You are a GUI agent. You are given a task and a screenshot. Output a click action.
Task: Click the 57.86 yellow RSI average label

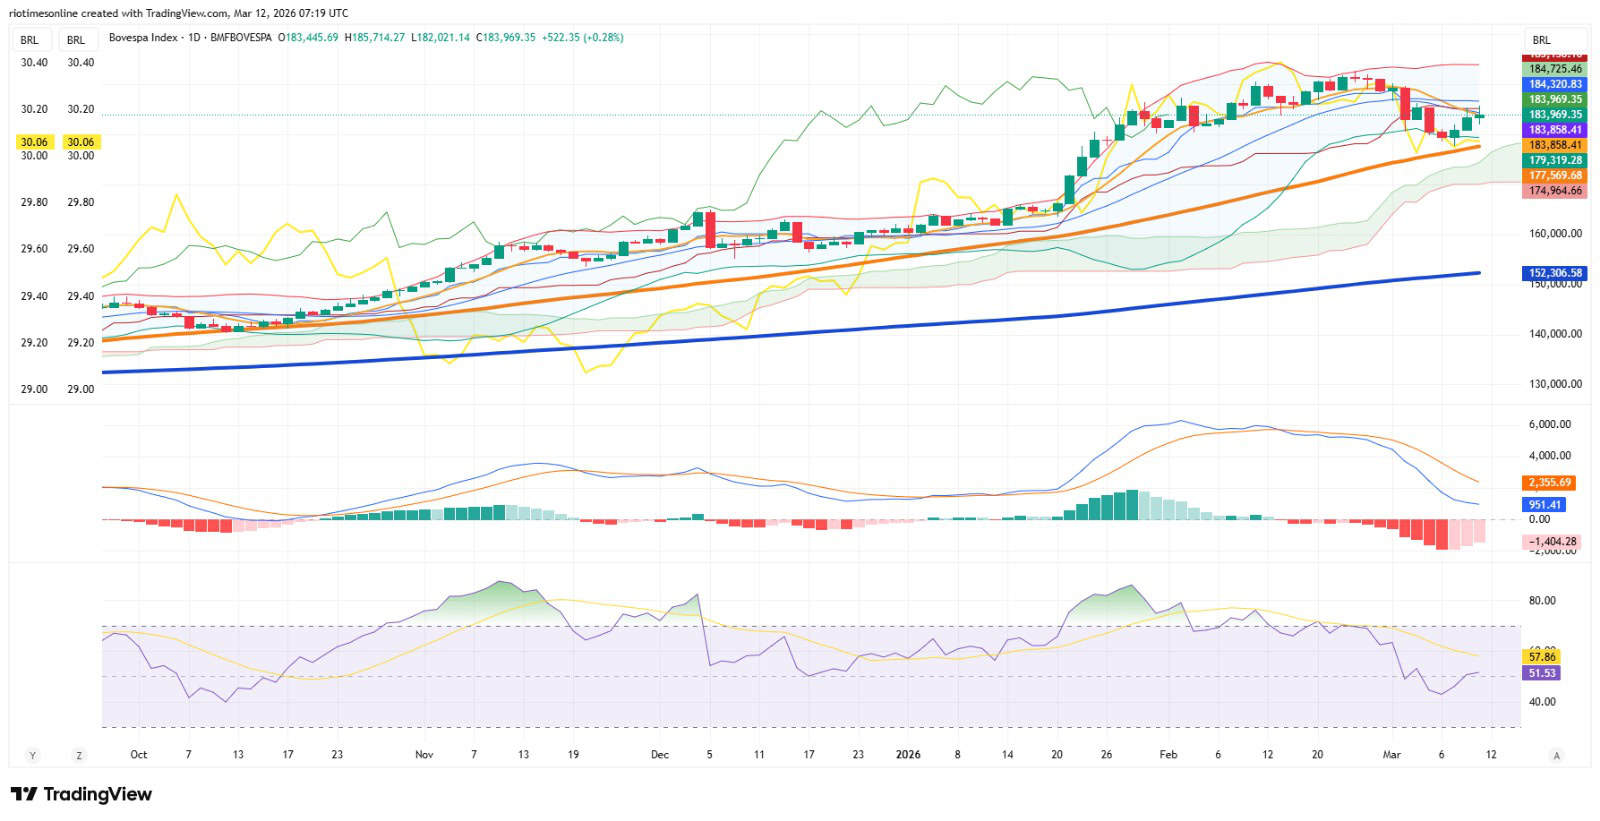[1542, 657]
